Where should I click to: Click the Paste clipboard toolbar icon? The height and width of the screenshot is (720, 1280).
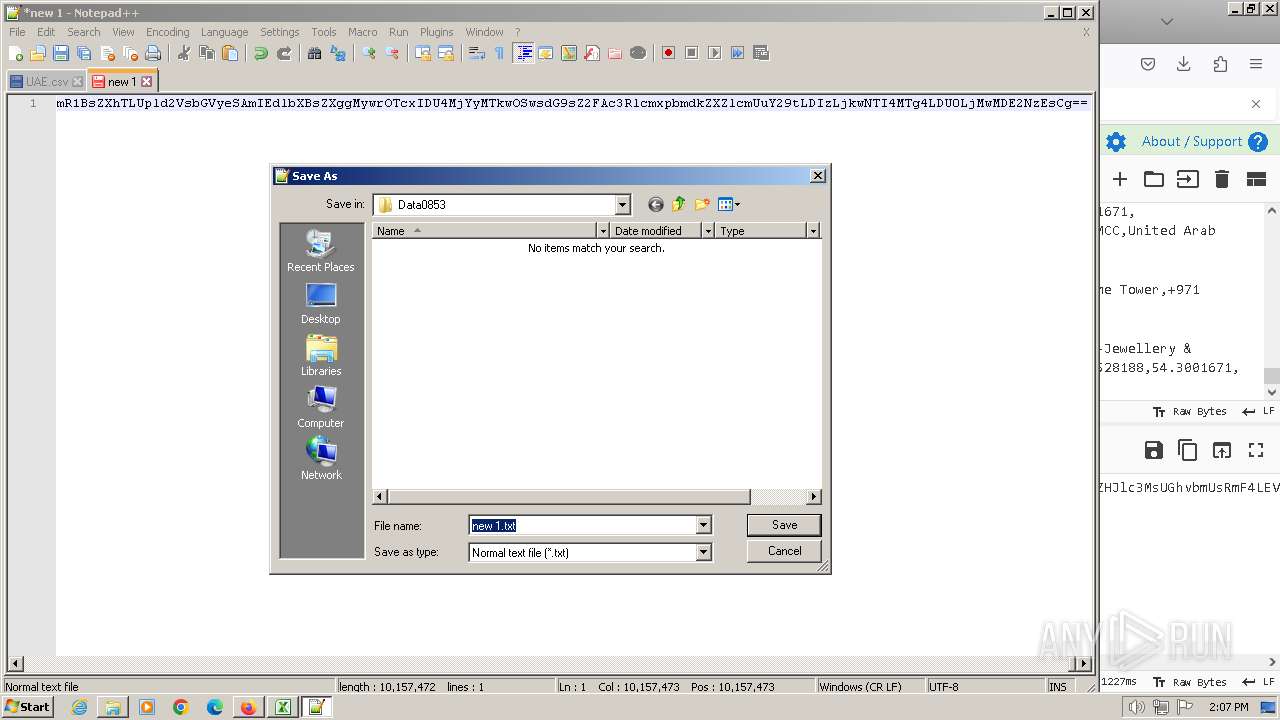click(x=230, y=53)
